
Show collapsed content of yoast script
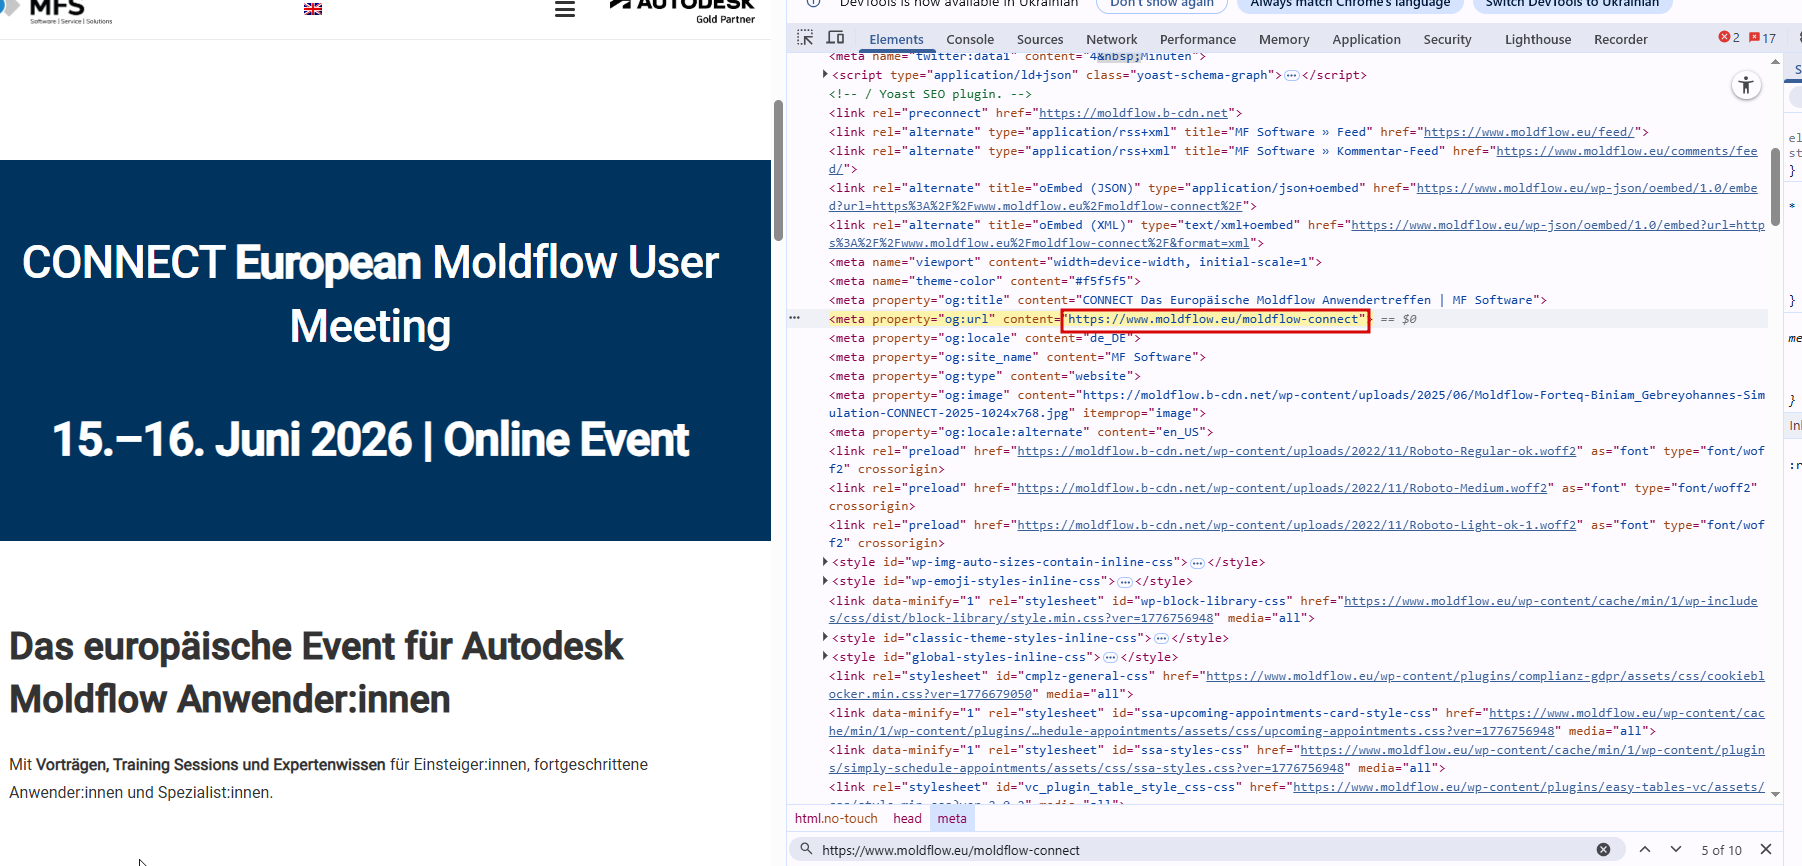pyautogui.click(x=1292, y=75)
